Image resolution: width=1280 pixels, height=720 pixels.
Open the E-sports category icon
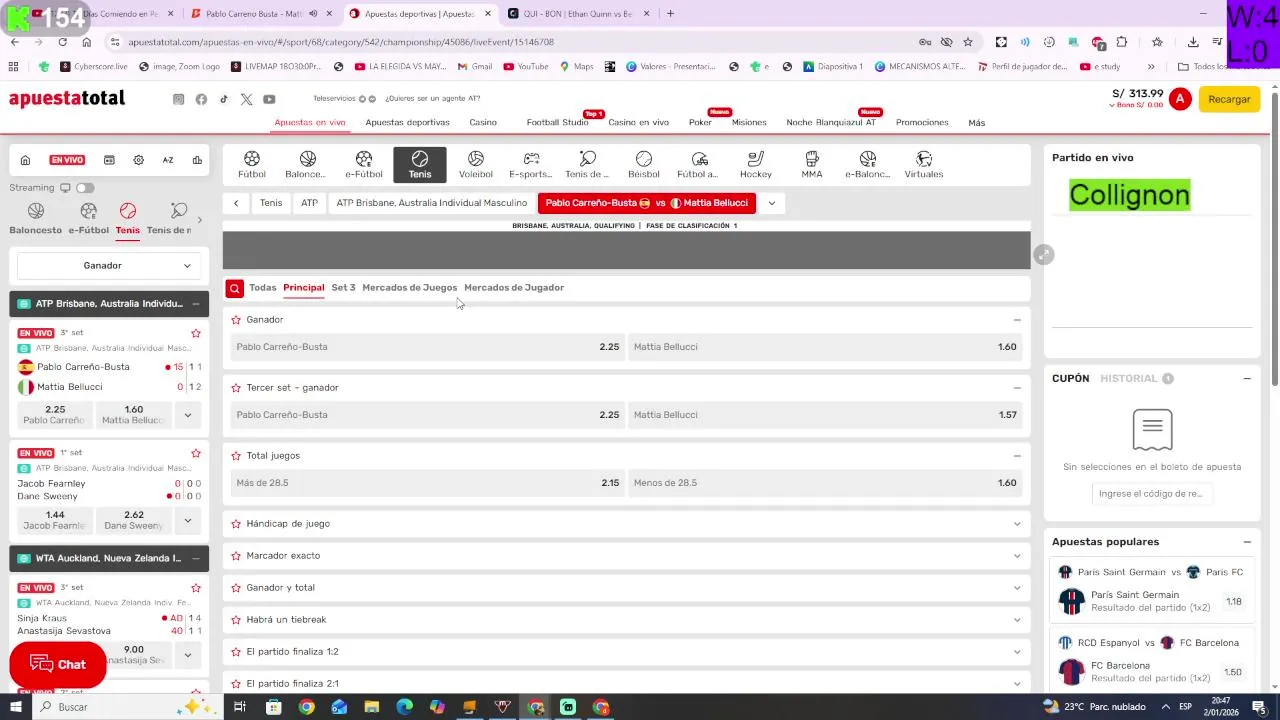[531, 165]
